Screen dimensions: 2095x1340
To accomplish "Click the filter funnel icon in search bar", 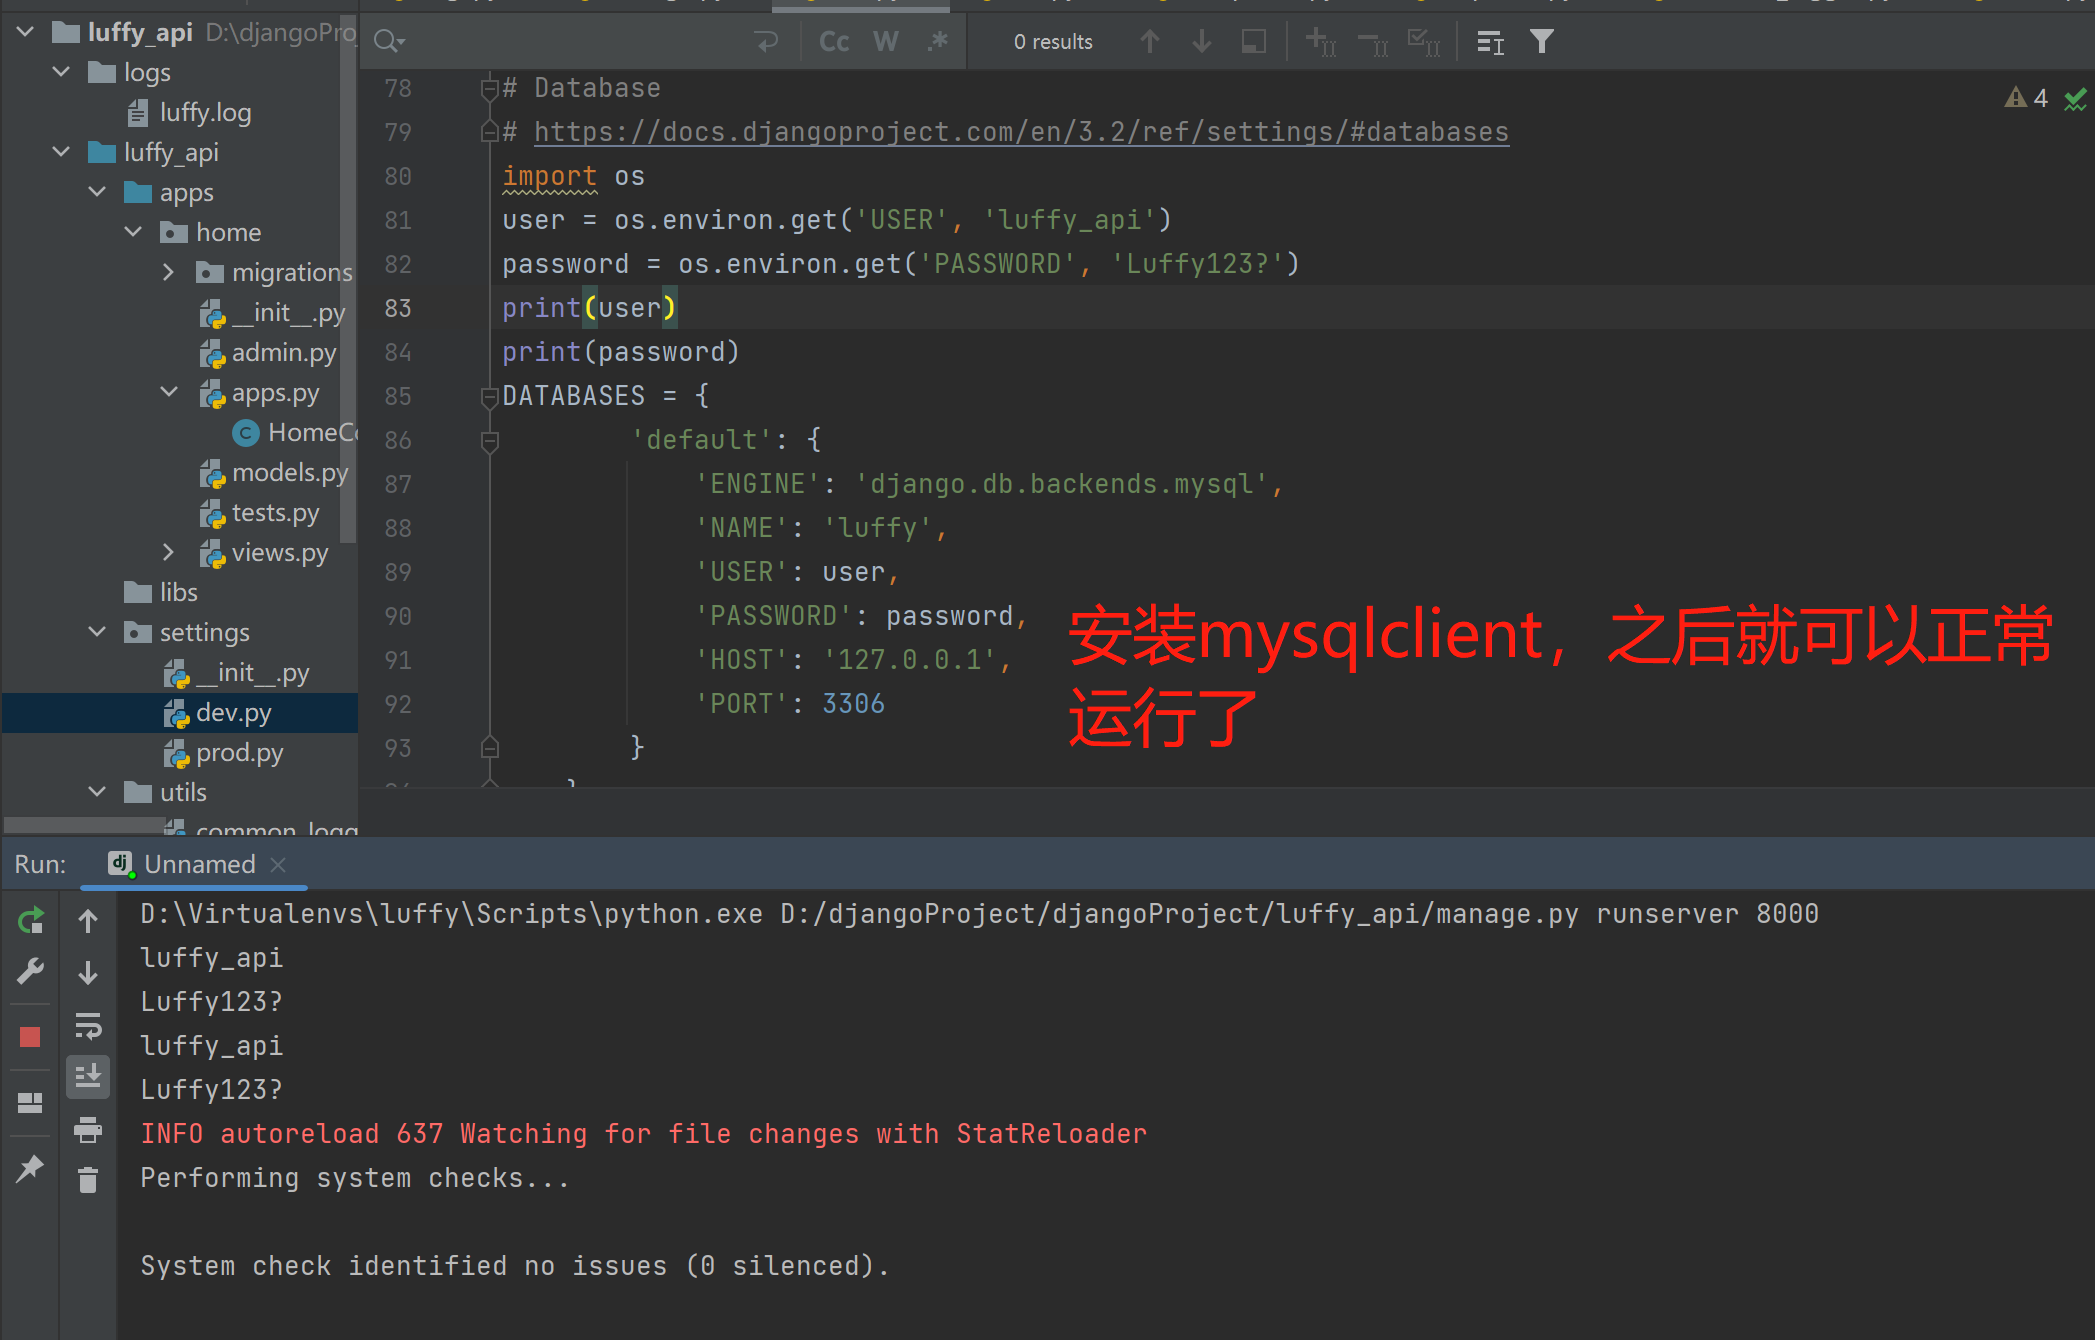I will 1541,42.
